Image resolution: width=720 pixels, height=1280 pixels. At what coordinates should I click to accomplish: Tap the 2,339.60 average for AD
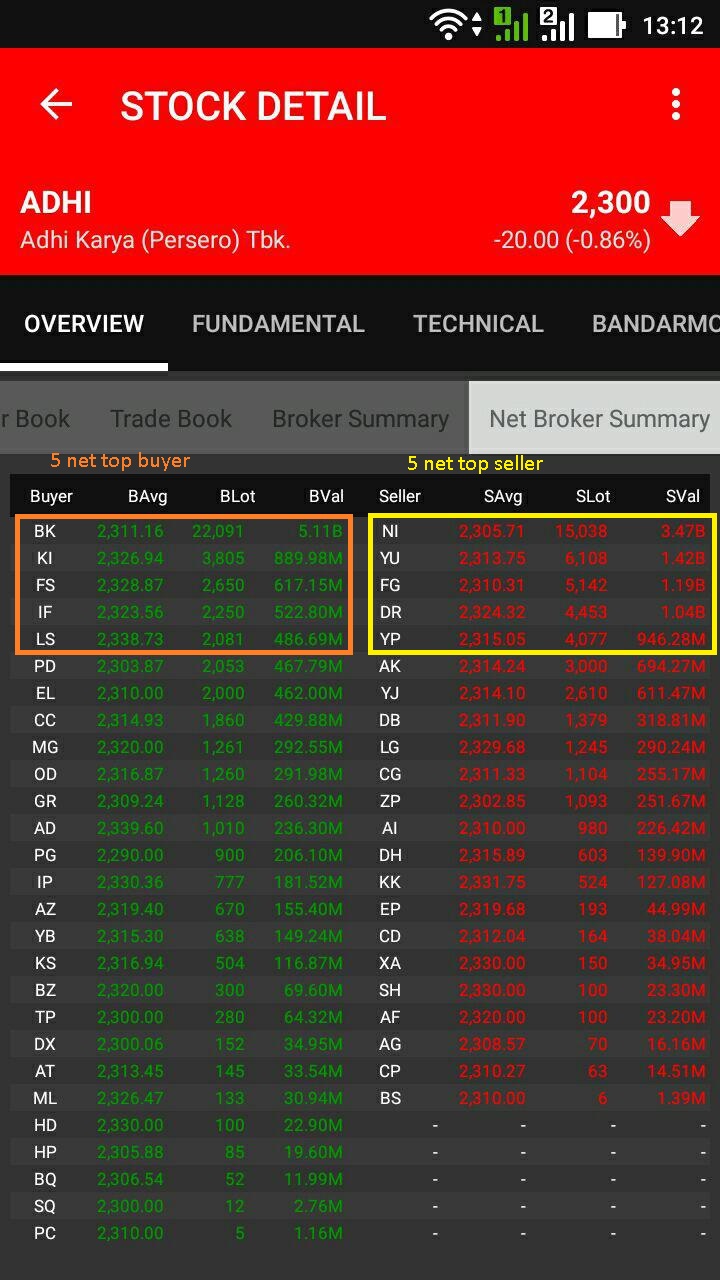click(130, 828)
